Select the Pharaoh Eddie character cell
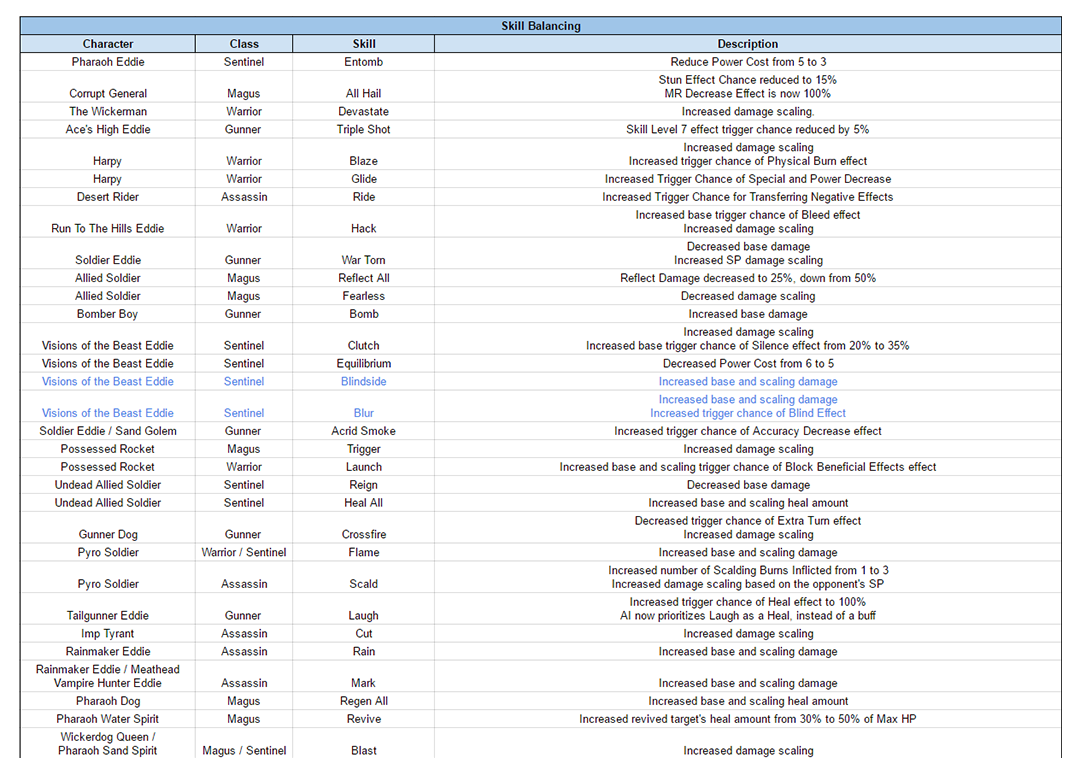 [x=108, y=62]
